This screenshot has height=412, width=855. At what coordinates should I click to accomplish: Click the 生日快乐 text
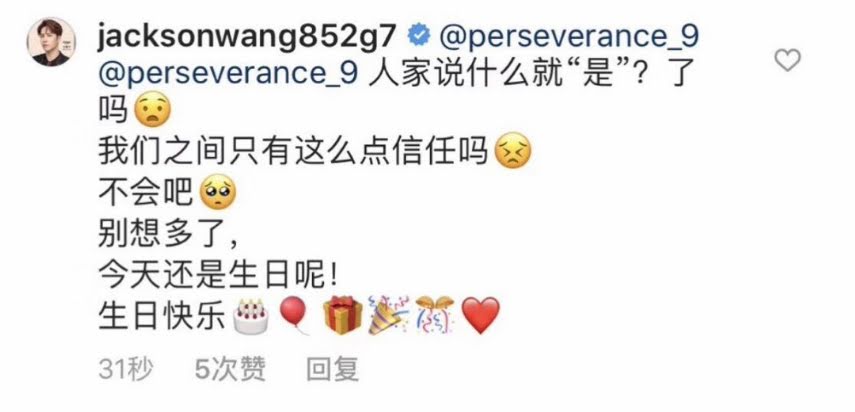[x=162, y=317]
